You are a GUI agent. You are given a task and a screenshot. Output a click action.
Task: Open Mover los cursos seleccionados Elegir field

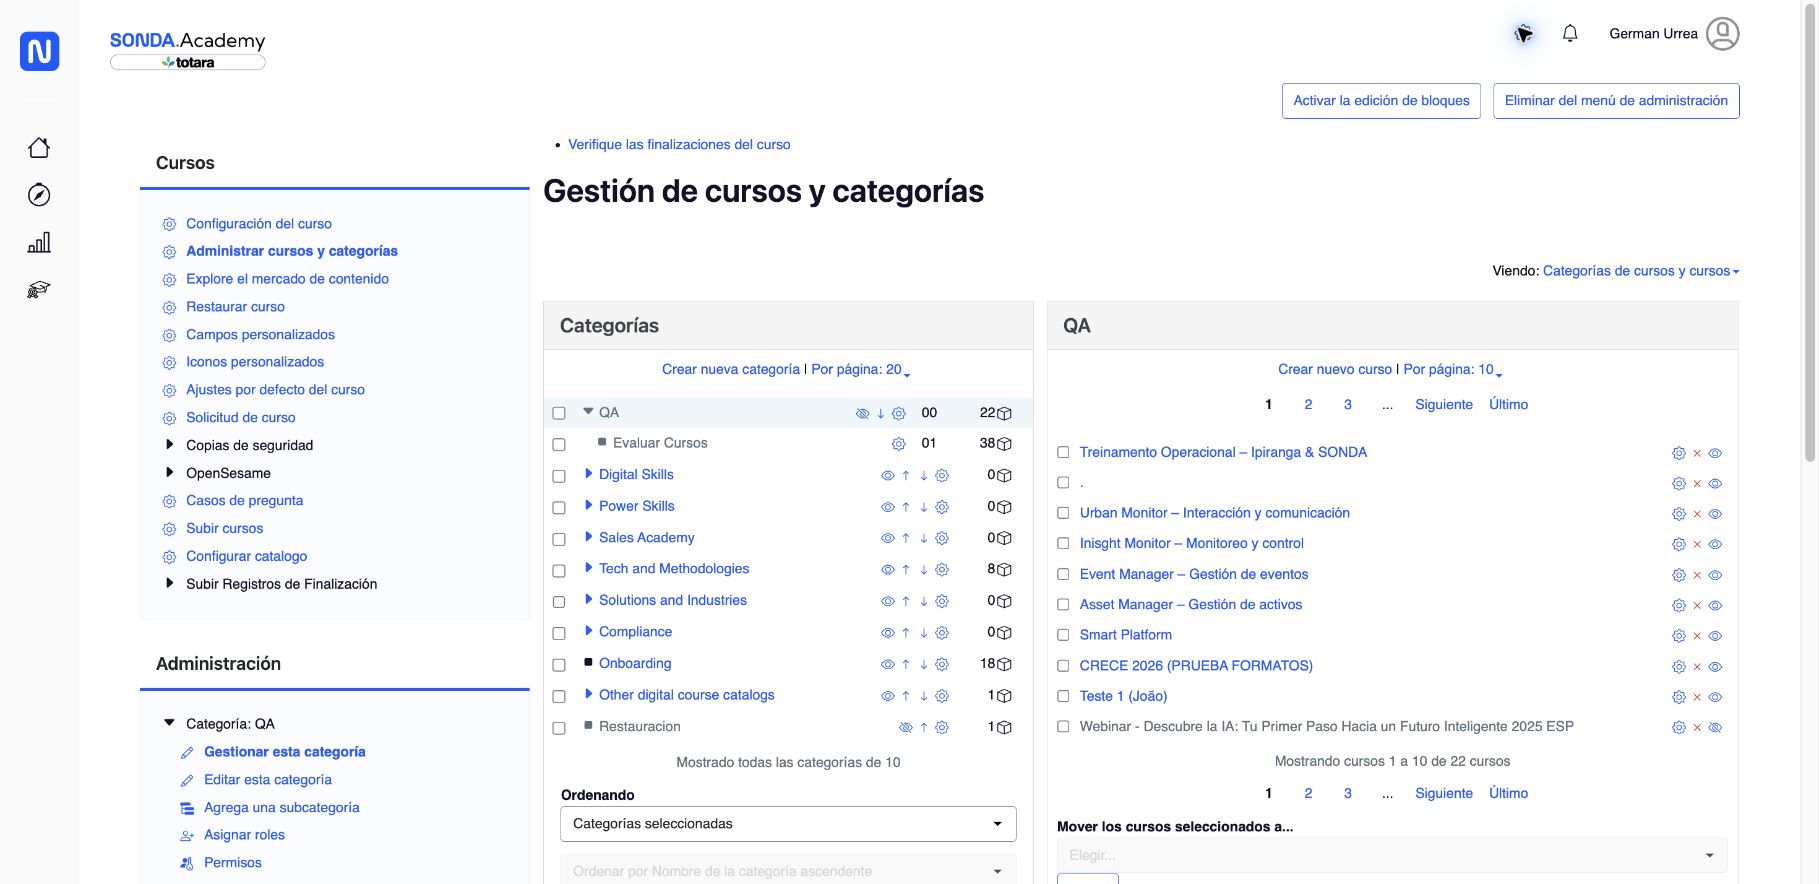(x=1392, y=855)
